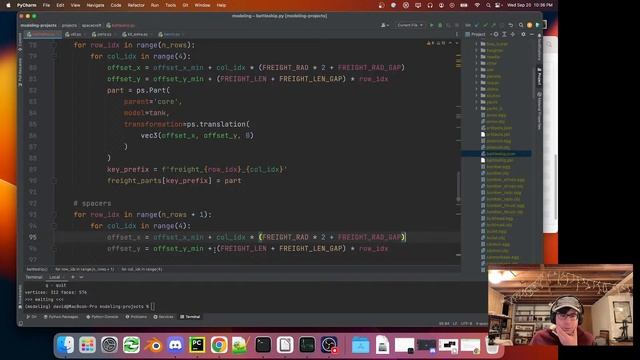Click the Wi-Fi icon in macOS menu bar

(477, 5)
